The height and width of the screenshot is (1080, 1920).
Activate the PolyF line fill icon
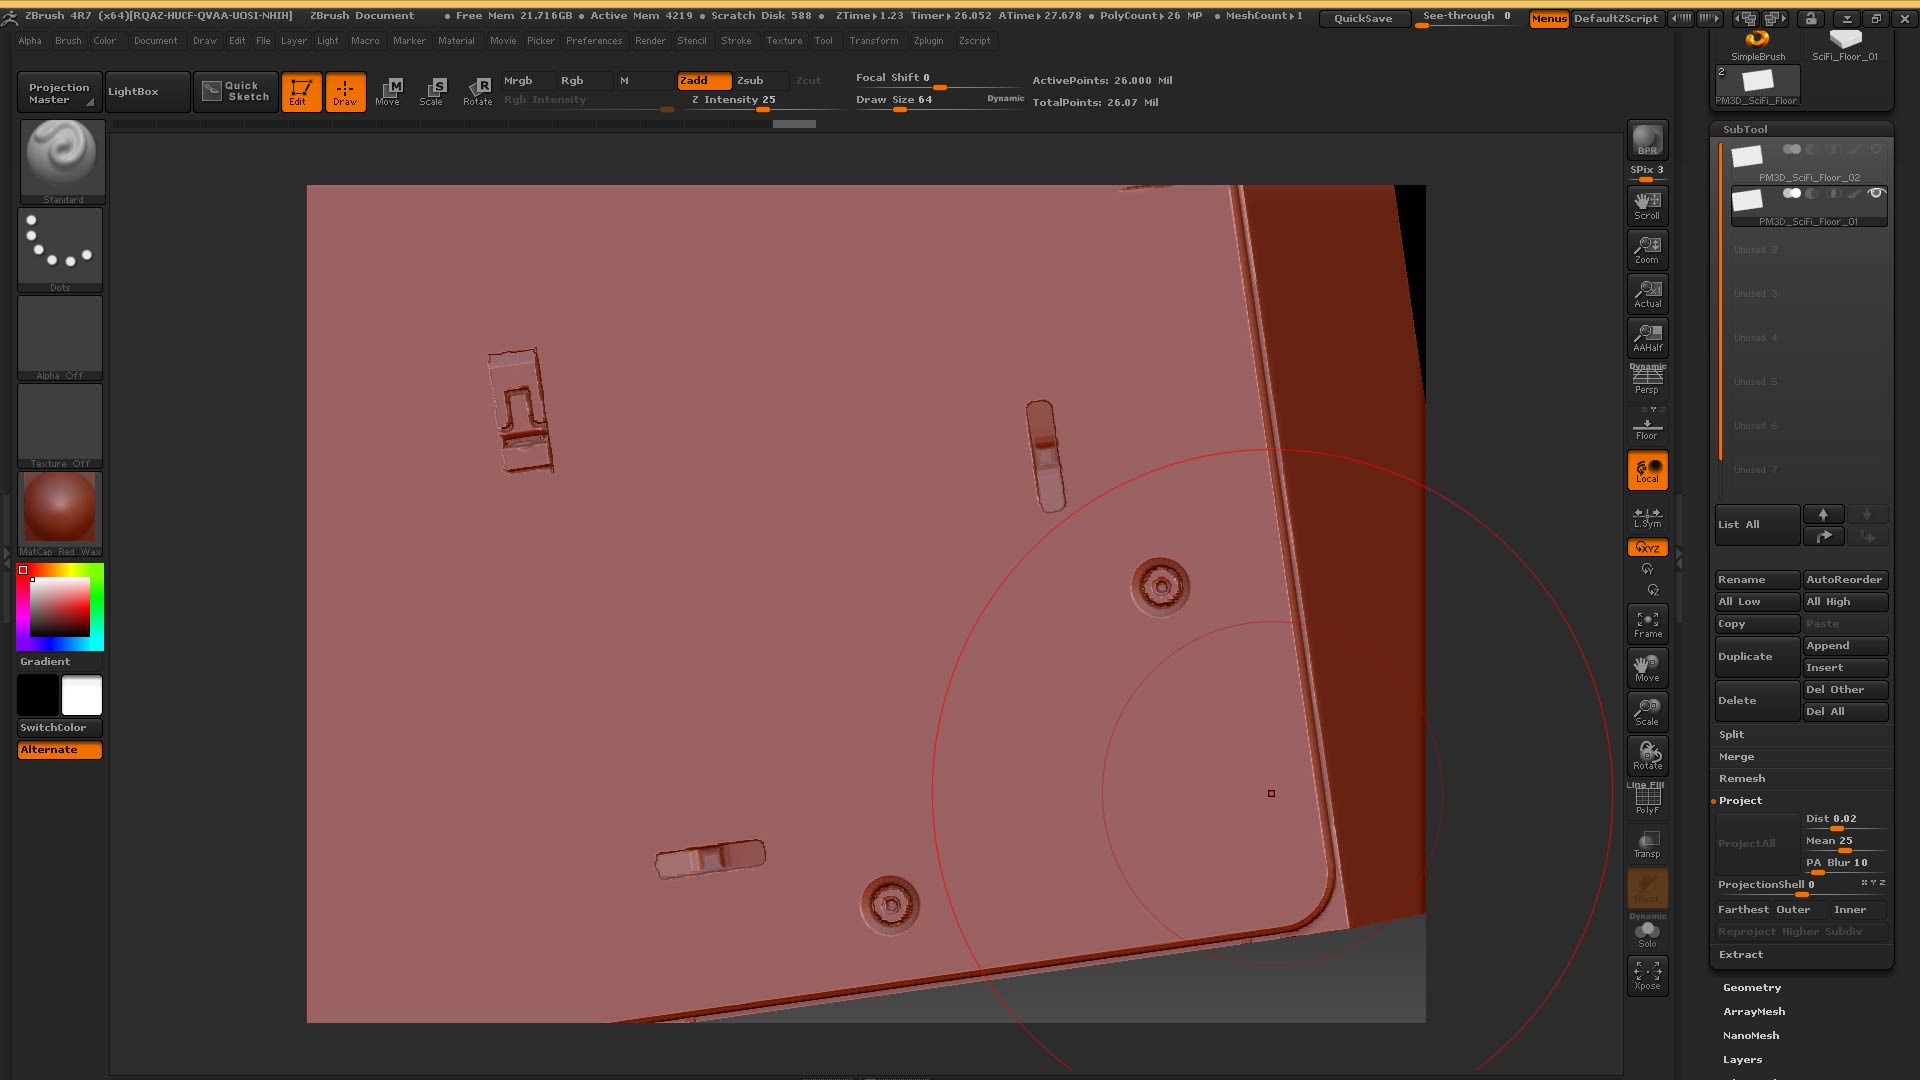[1647, 800]
